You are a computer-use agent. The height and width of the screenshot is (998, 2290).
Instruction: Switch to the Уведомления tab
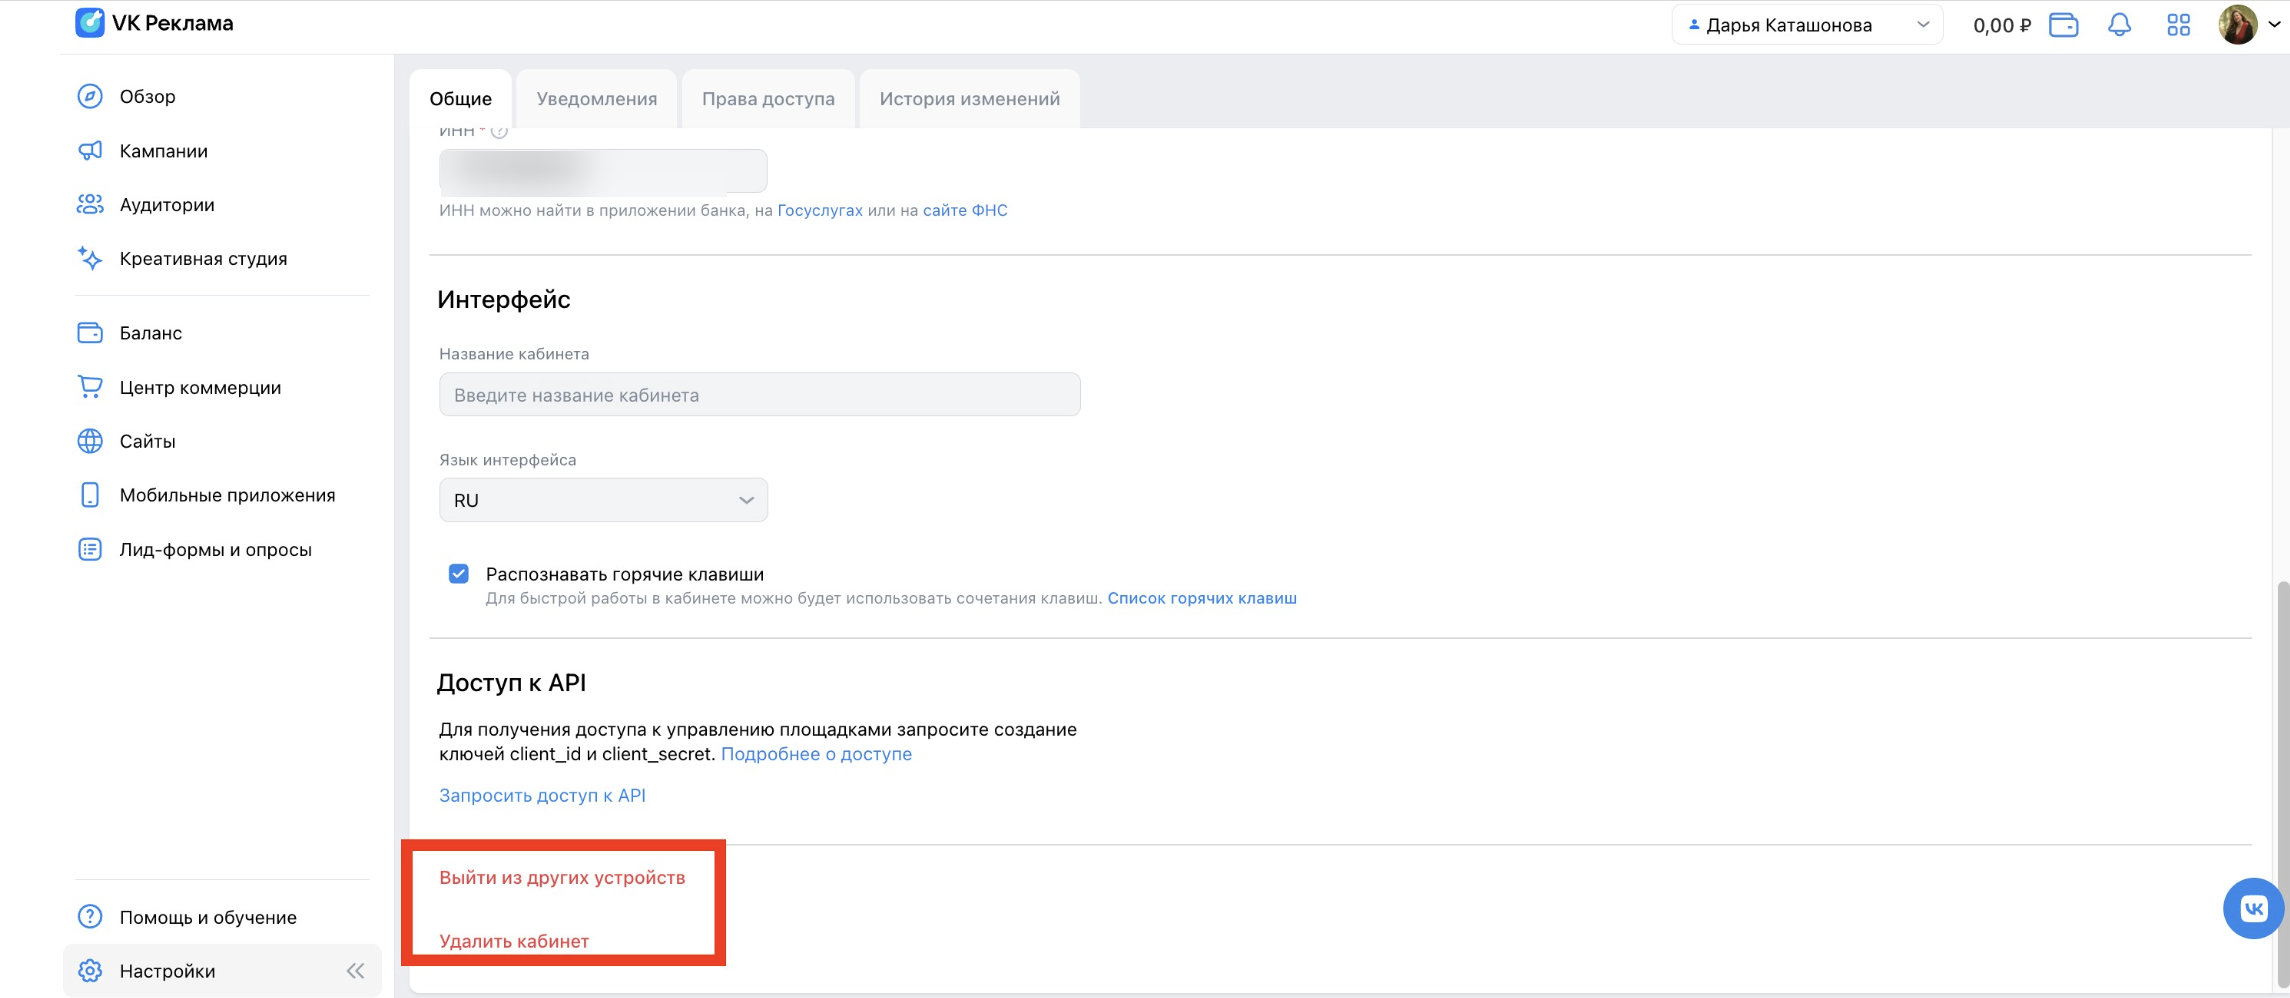(597, 98)
